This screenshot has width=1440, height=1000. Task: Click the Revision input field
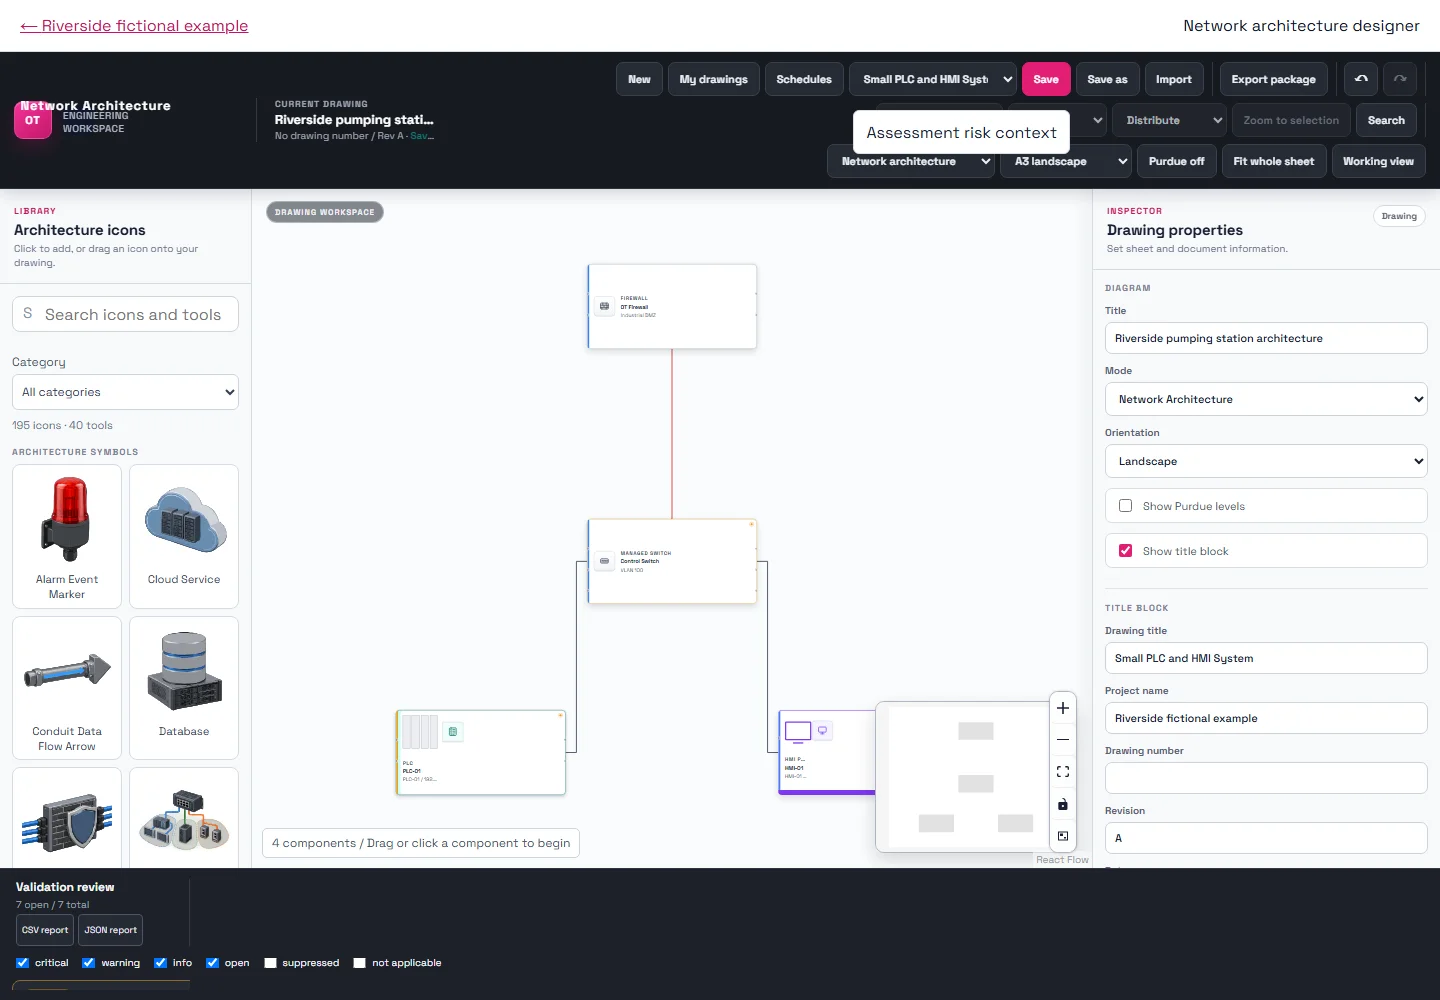coord(1266,838)
